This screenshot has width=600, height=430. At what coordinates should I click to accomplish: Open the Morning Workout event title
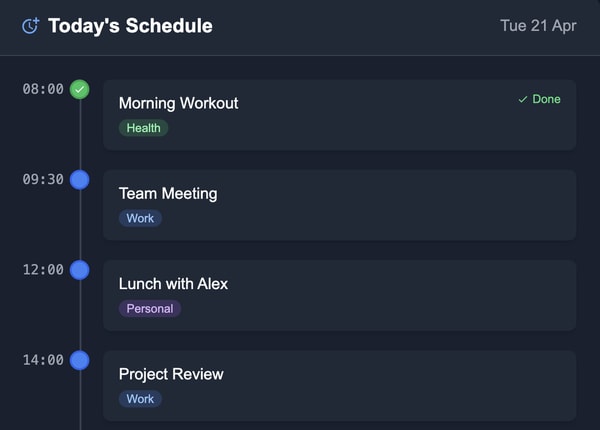(x=178, y=103)
